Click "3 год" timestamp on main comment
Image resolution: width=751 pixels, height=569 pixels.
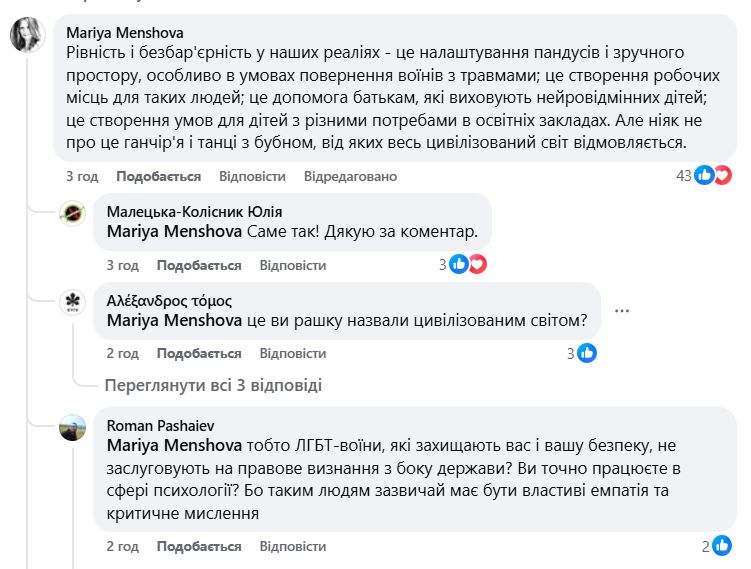point(82,176)
